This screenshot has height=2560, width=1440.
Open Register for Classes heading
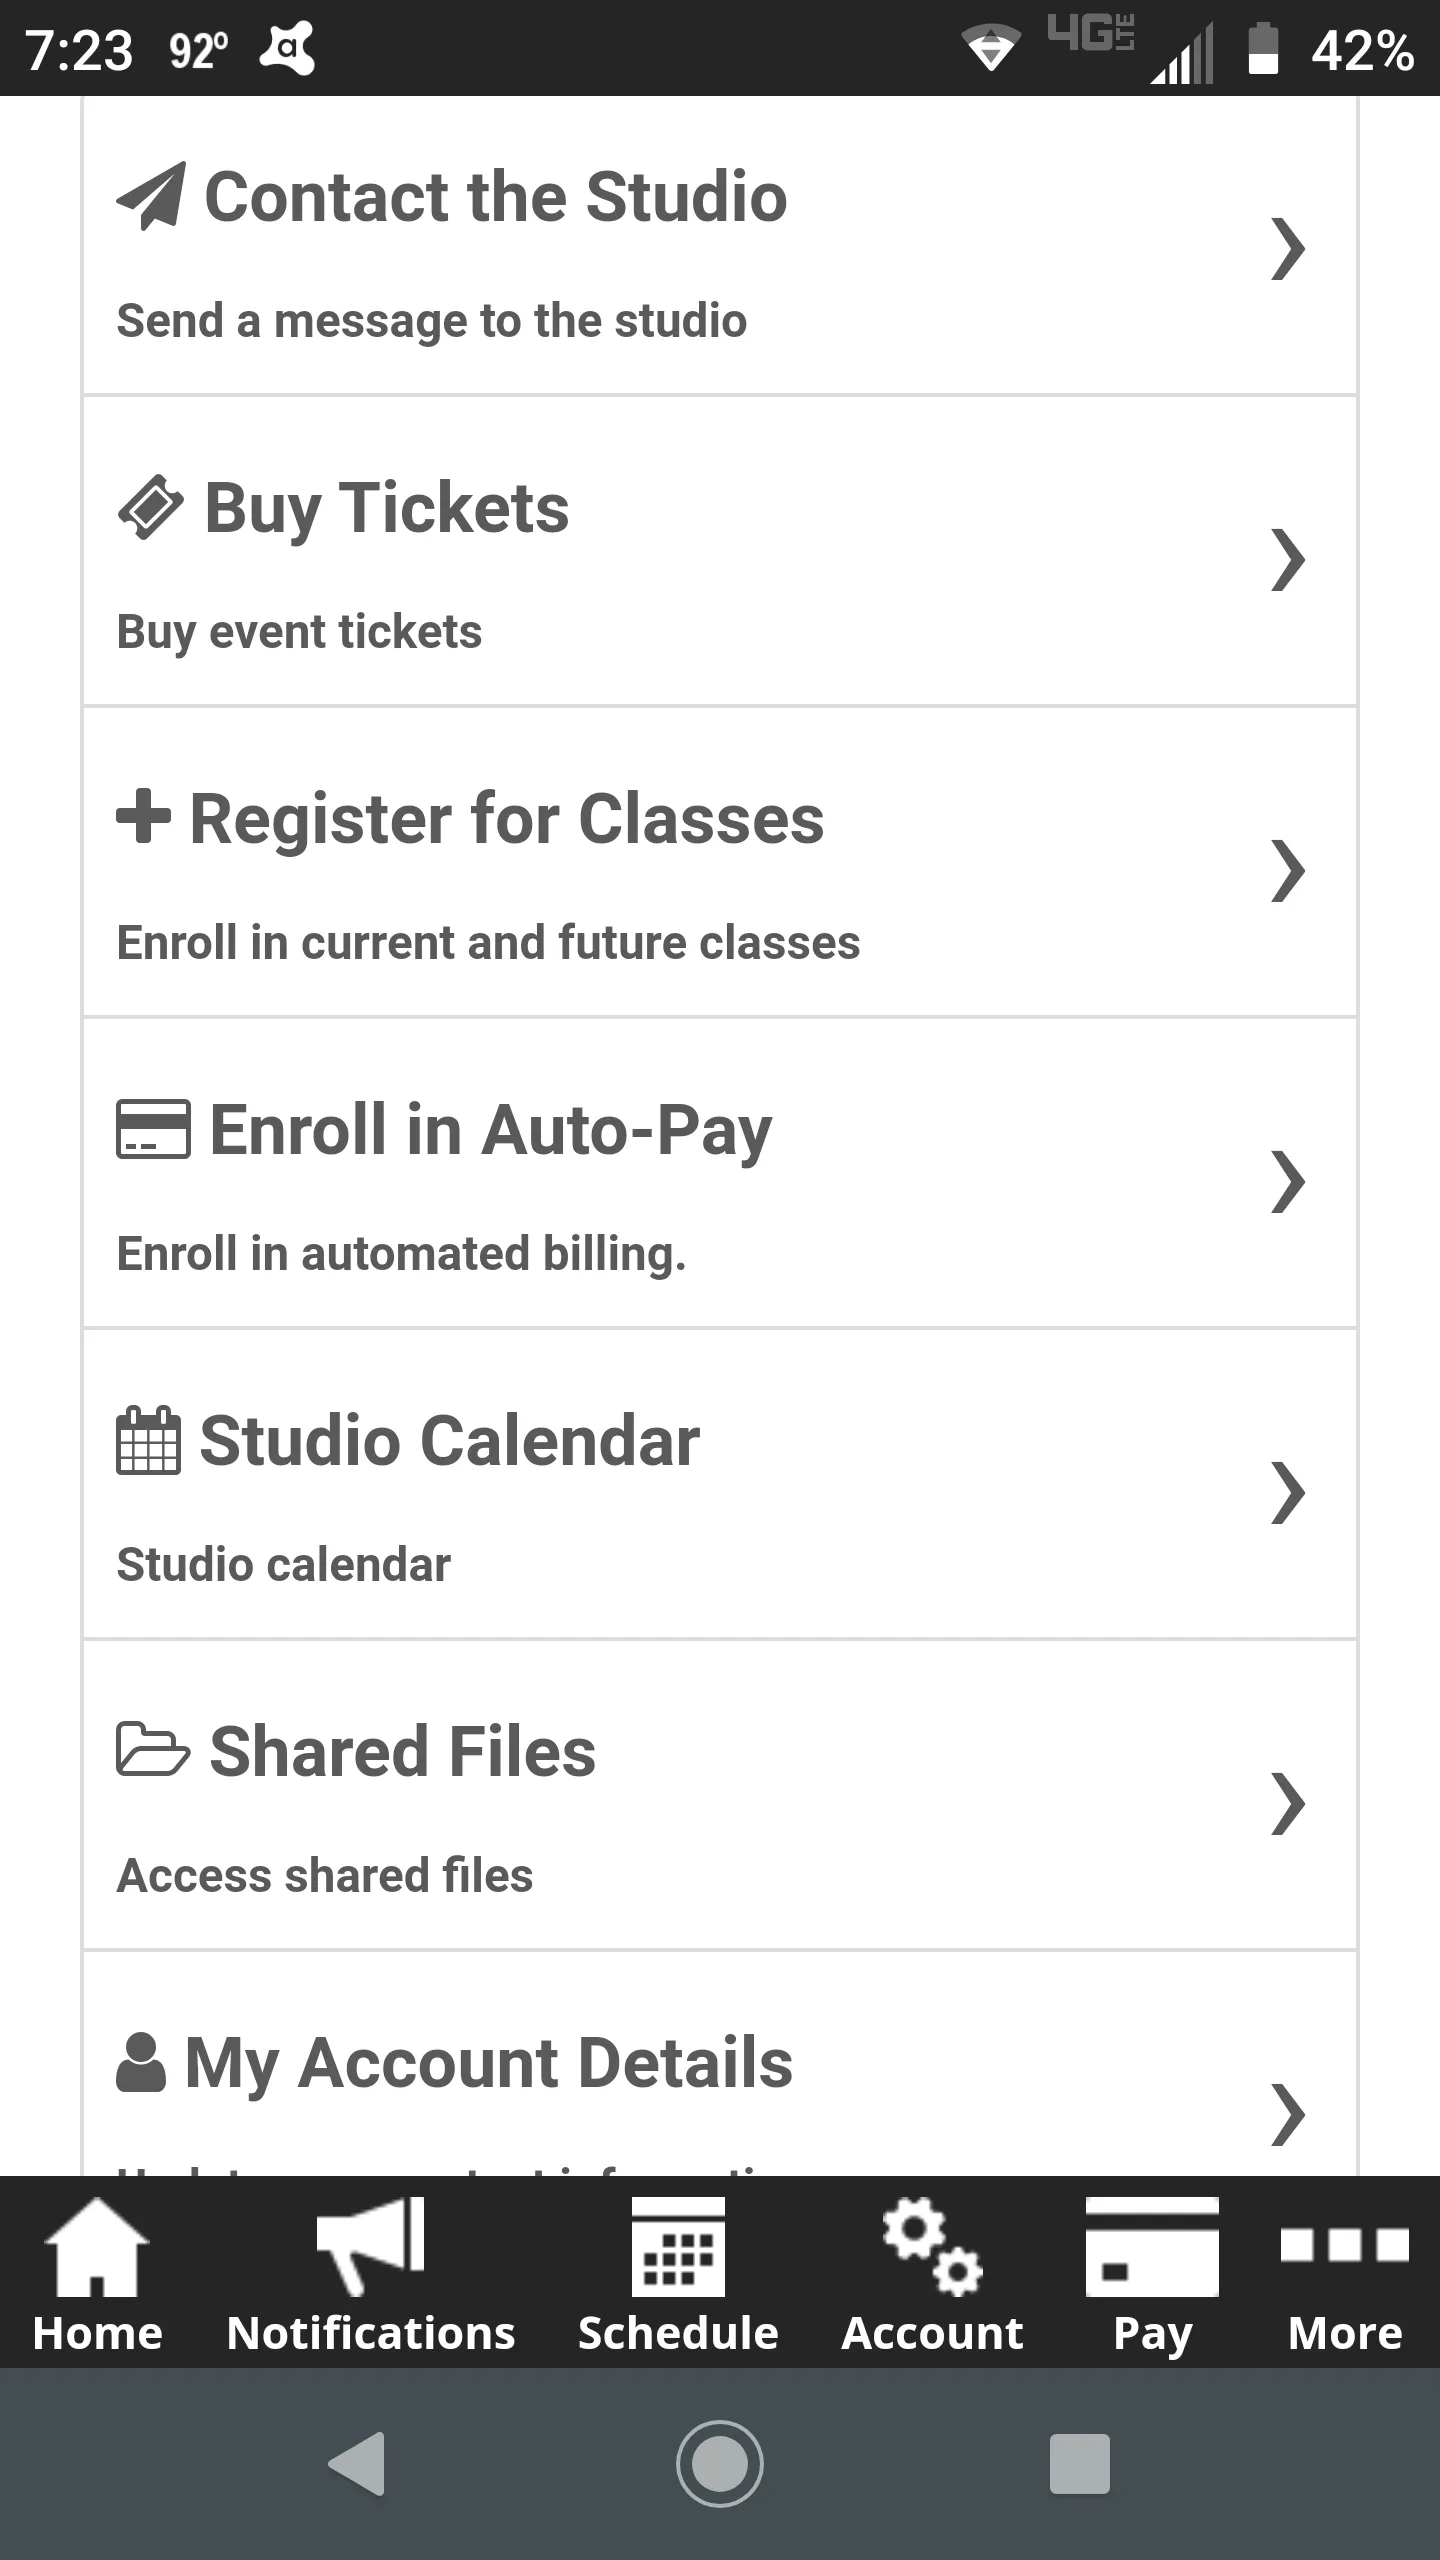tap(506, 819)
